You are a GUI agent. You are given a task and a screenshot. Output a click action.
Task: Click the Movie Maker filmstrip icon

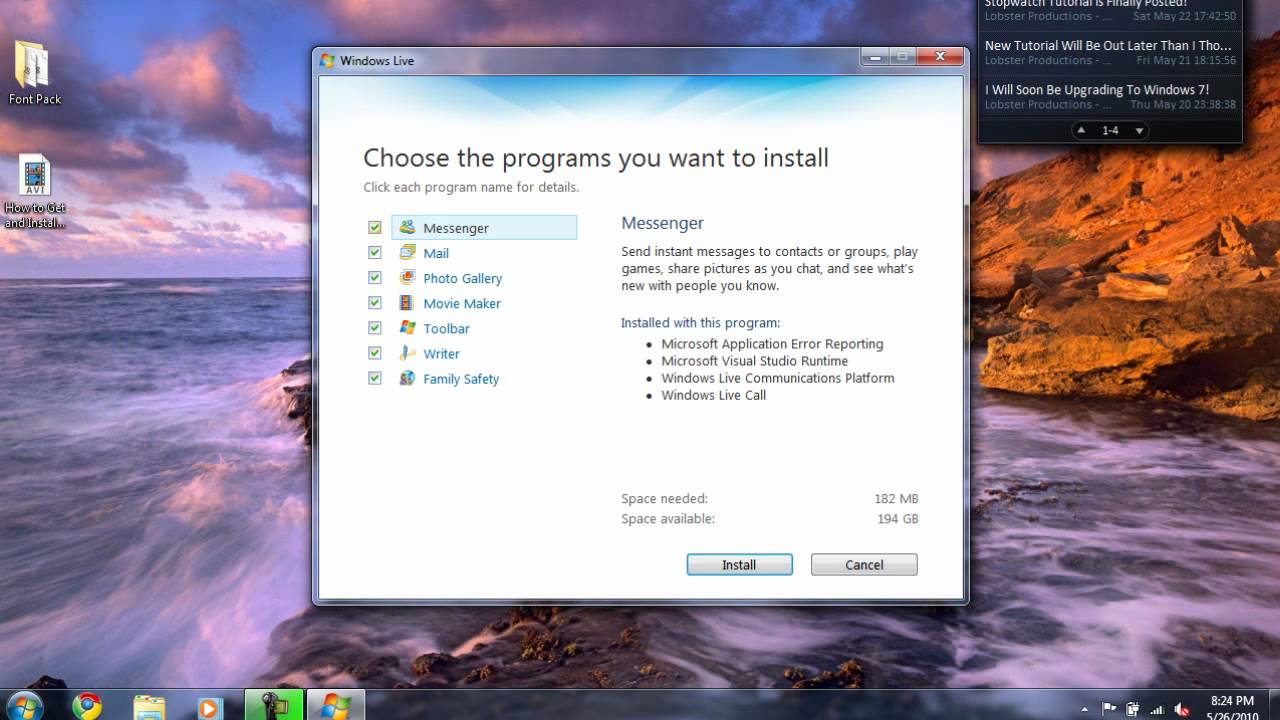tap(407, 302)
